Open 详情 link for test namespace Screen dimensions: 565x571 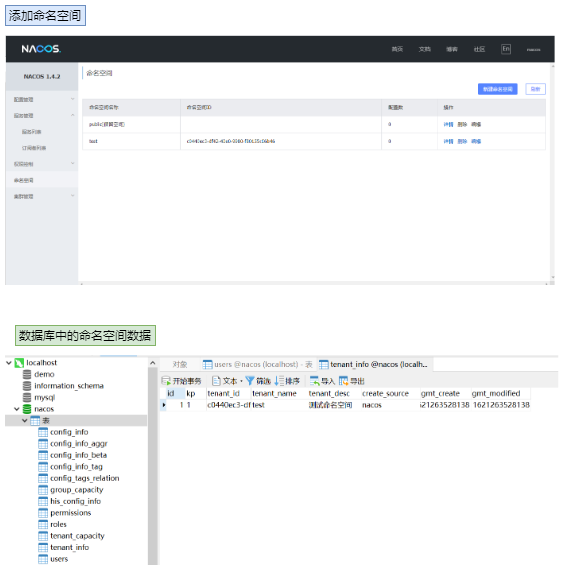[x=448, y=141]
